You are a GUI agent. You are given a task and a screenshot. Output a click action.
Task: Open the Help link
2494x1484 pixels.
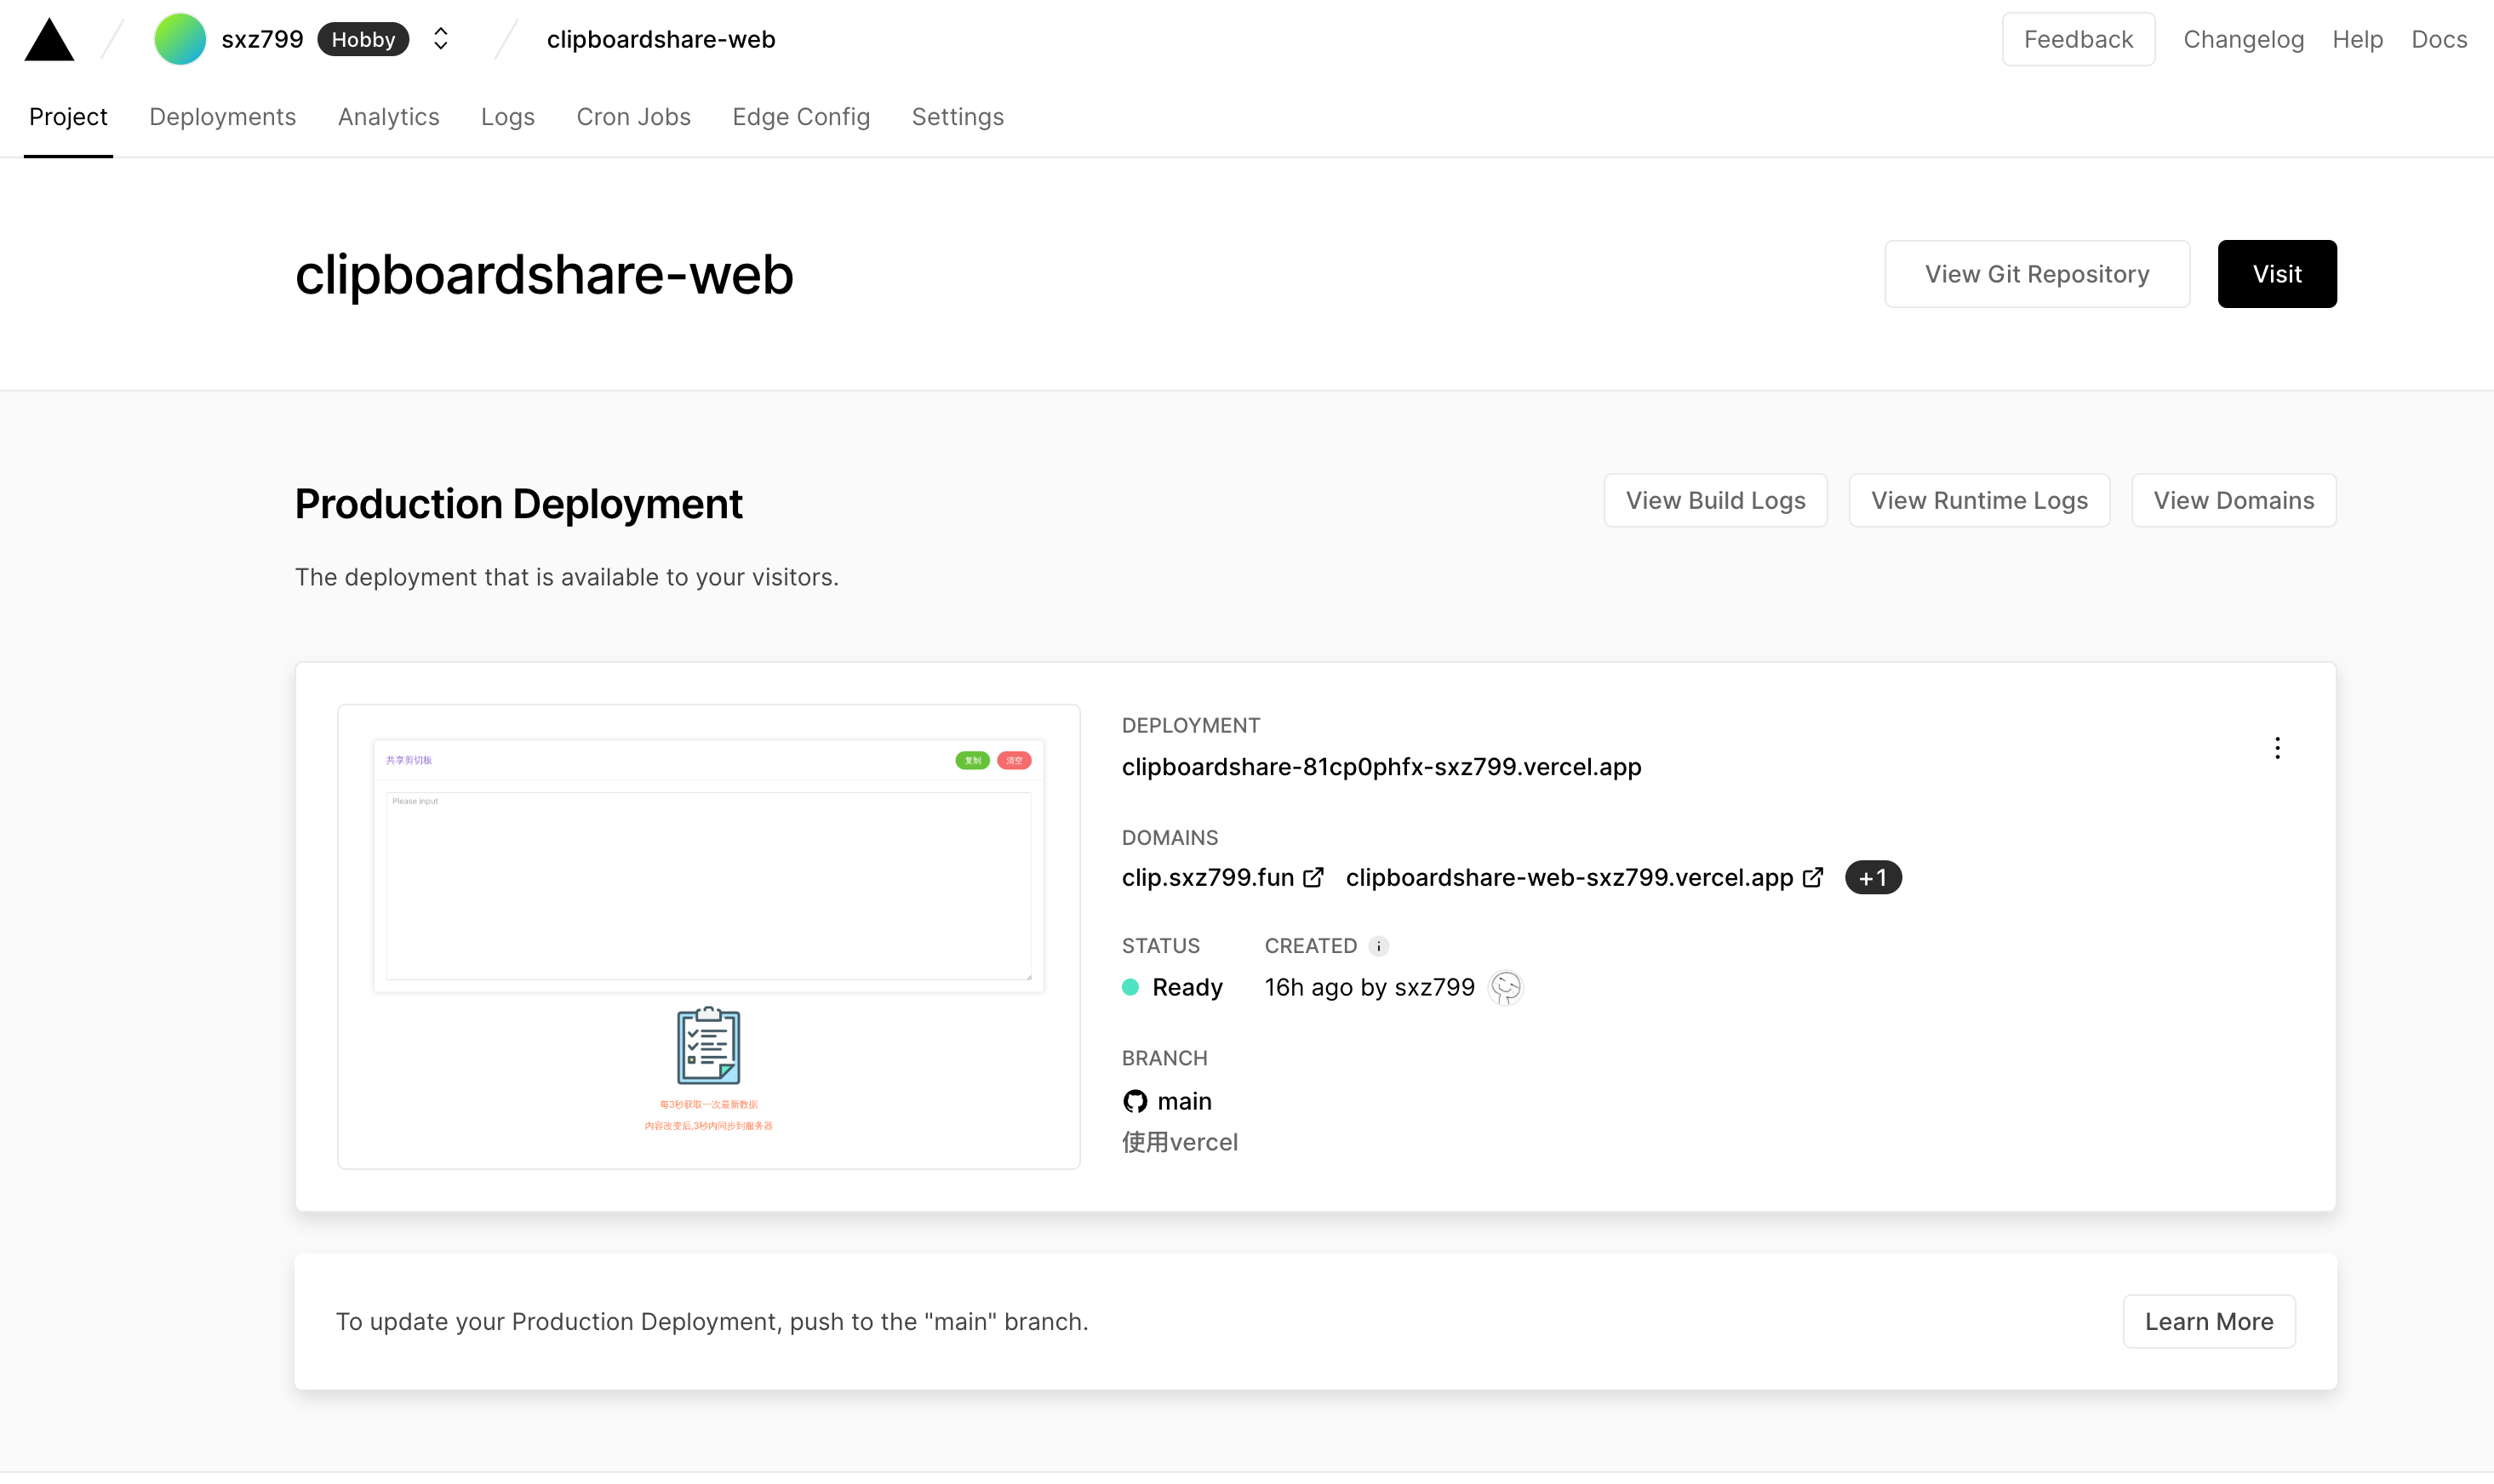pyautogui.click(x=2357, y=39)
